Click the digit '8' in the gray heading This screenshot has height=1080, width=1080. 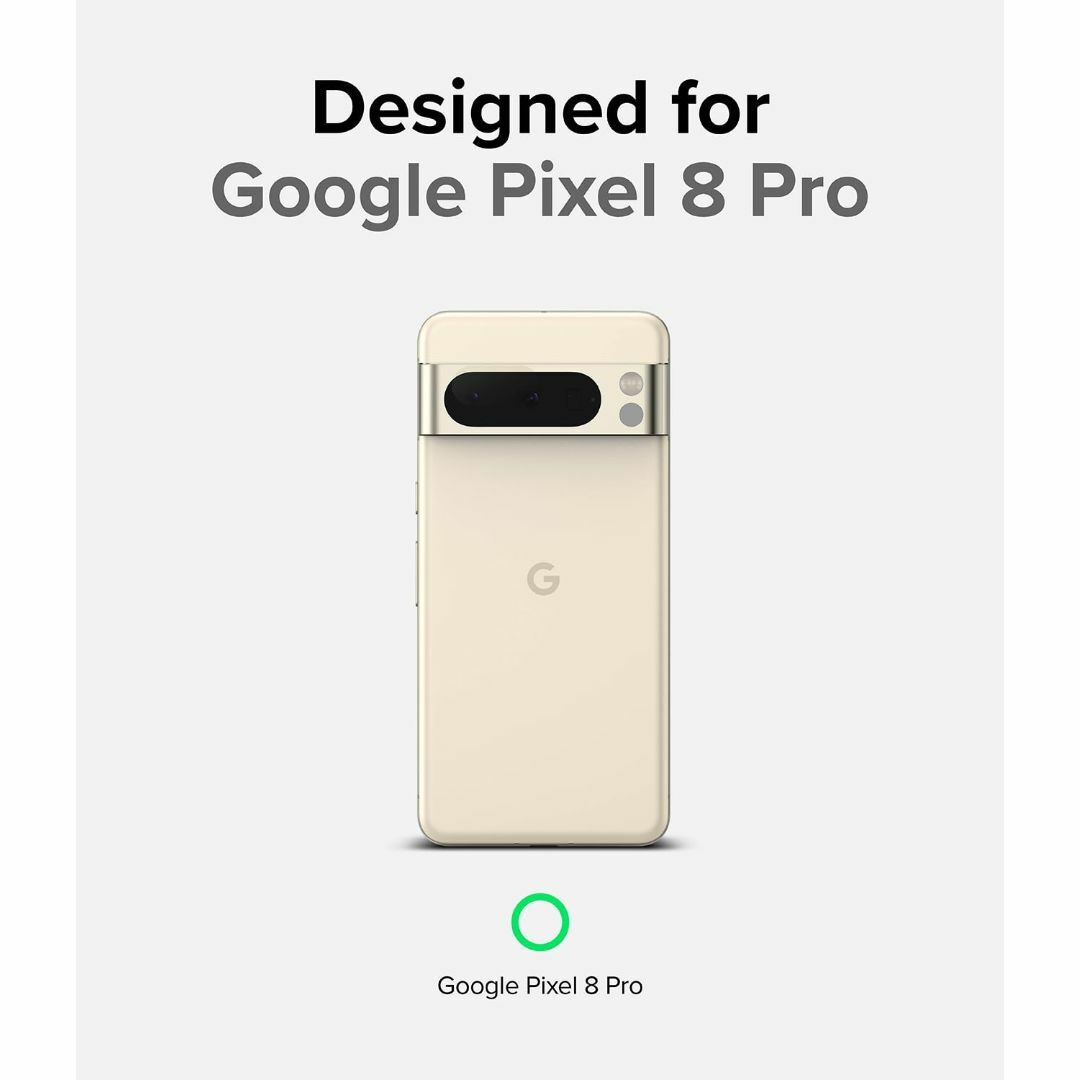point(703,191)
